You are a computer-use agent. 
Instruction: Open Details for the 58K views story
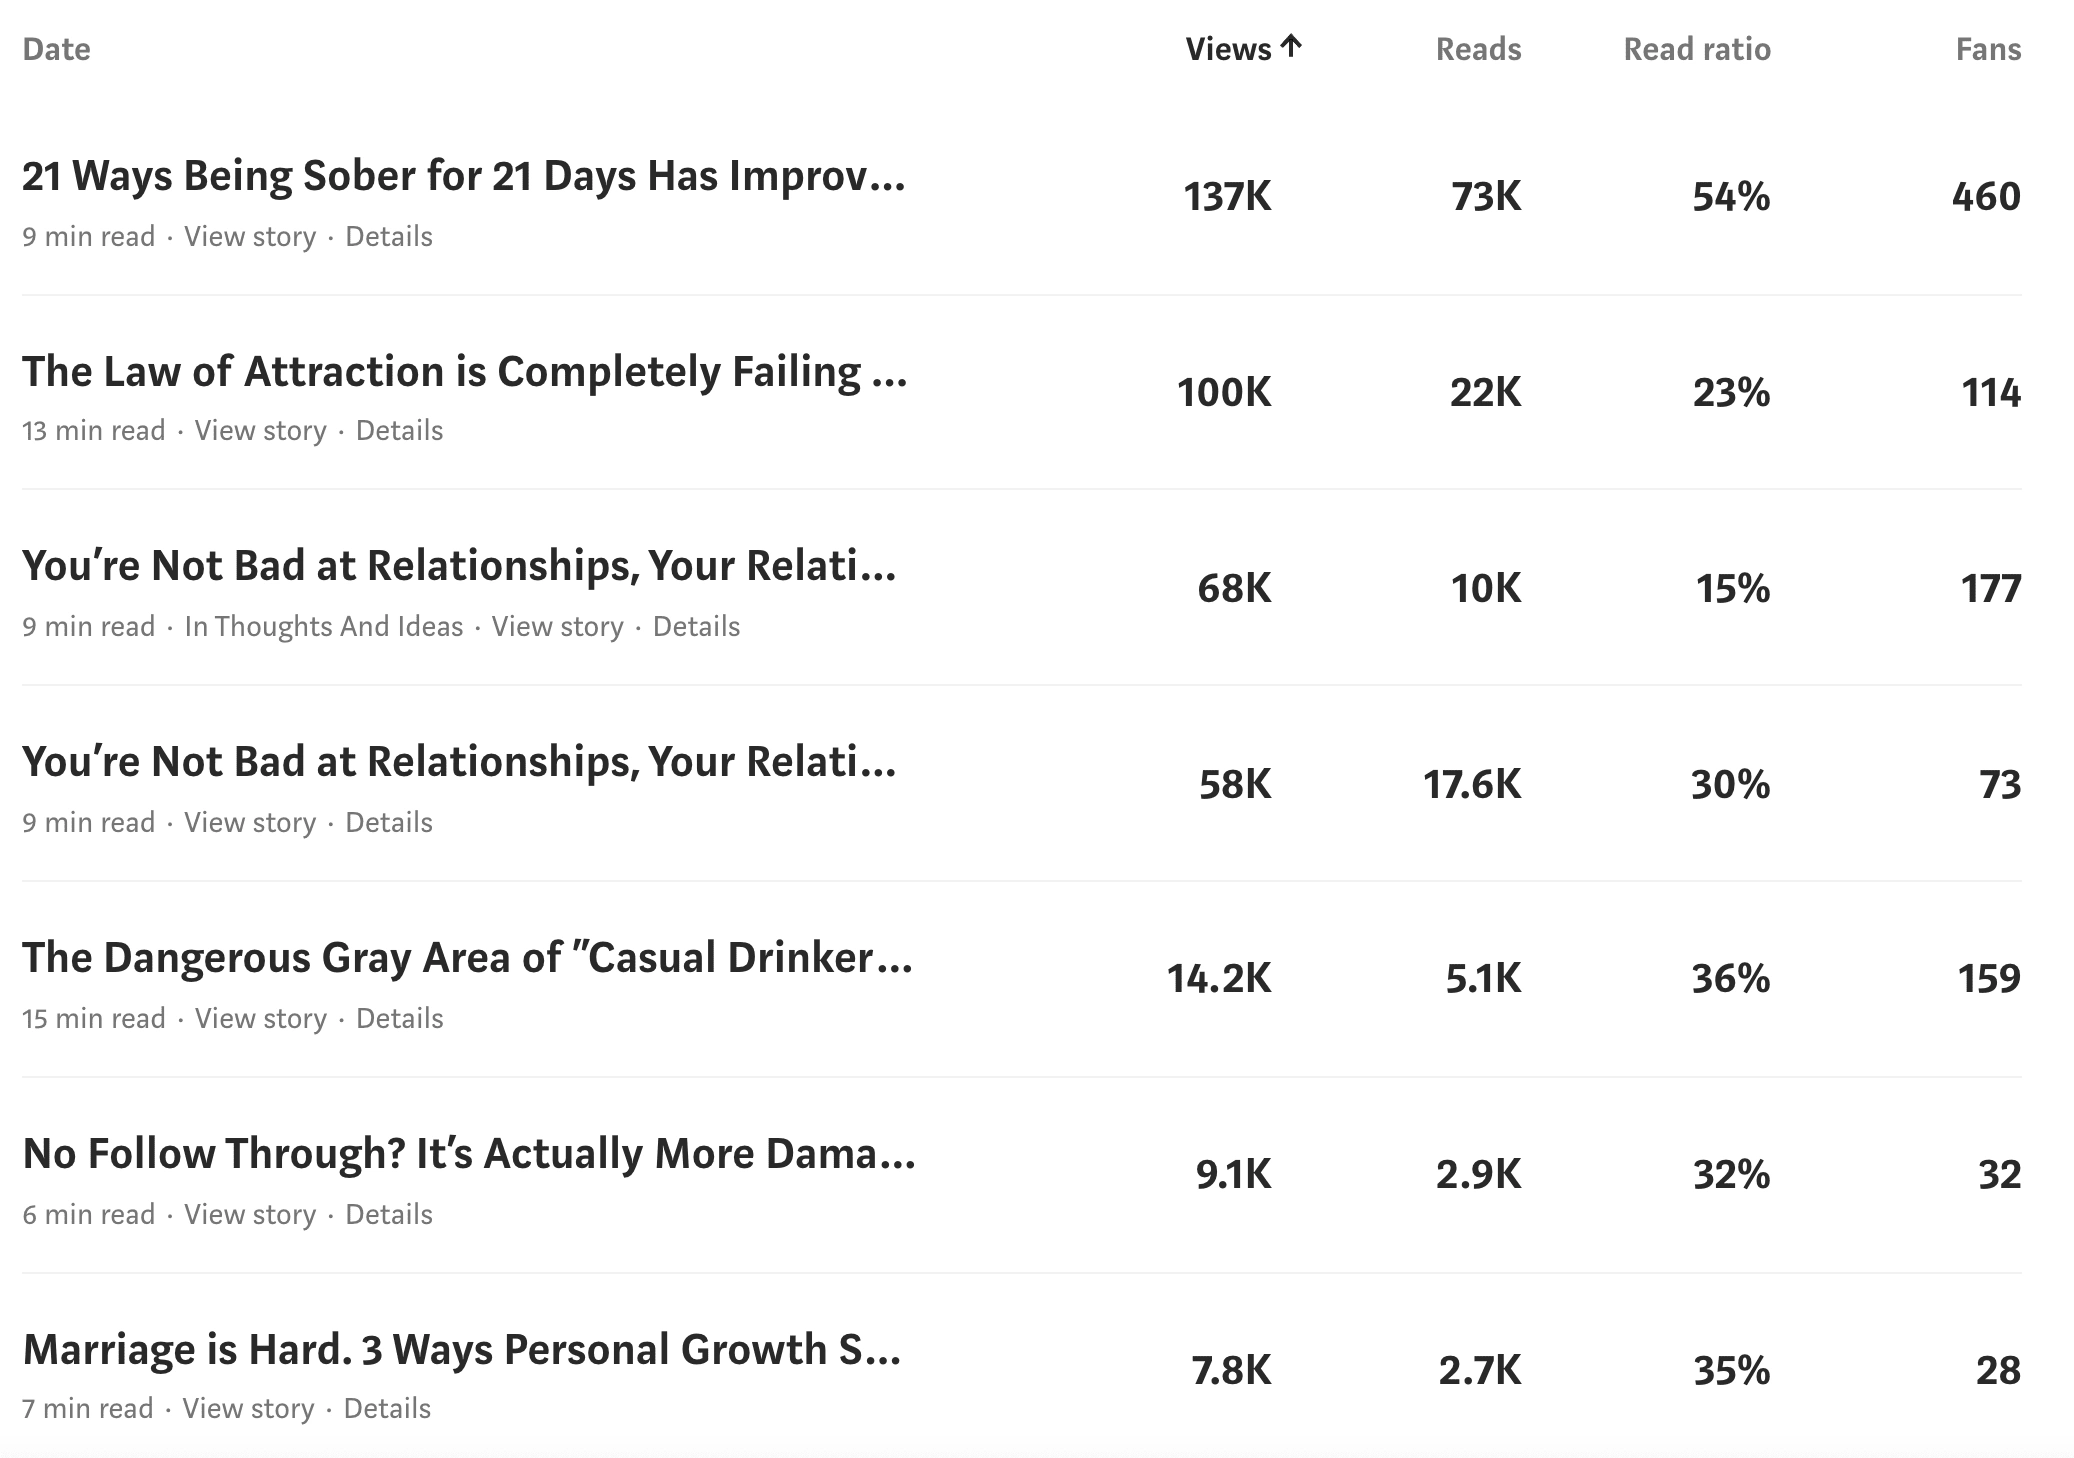point(389,823)
